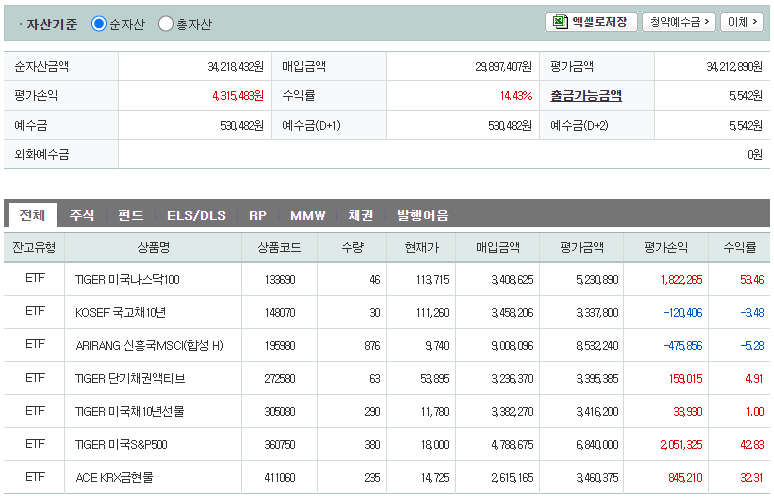Open the 청약예수금 button
The height and width of the screenshot is (497, 774).
[x=679, y=22]
